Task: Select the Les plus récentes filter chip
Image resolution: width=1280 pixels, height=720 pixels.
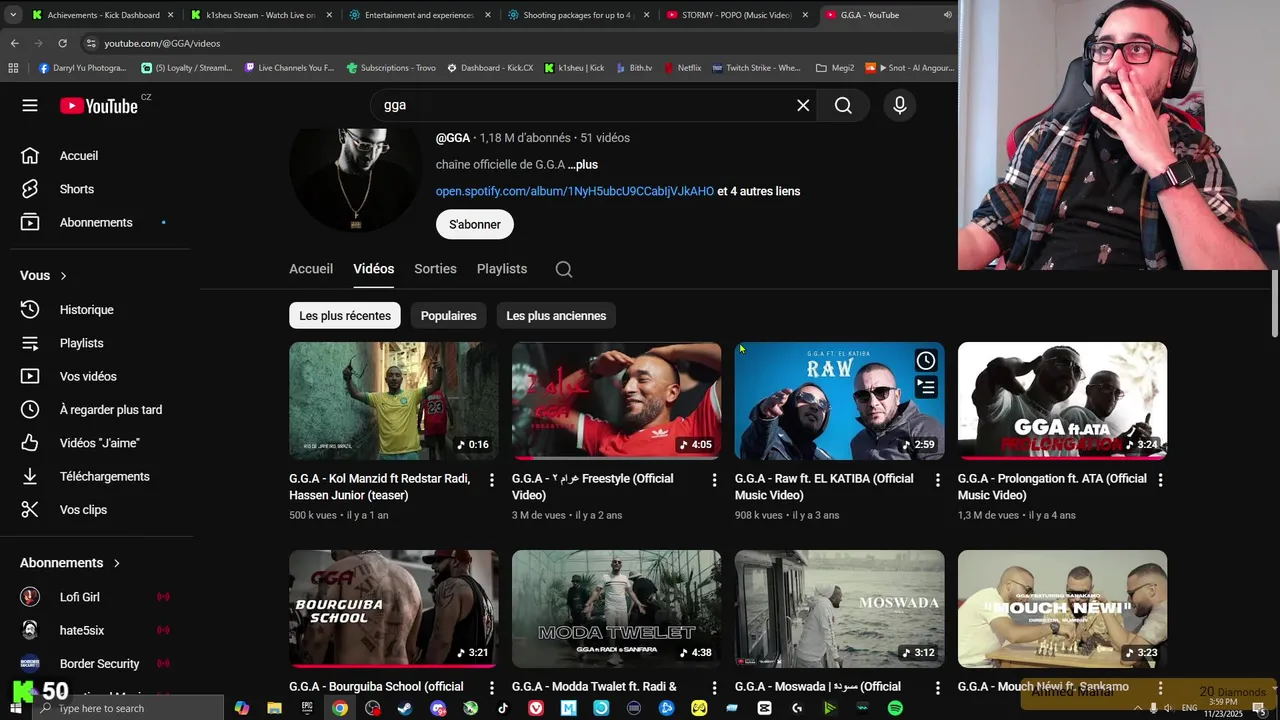Action: pyautogui.click(x=345, y=316)
